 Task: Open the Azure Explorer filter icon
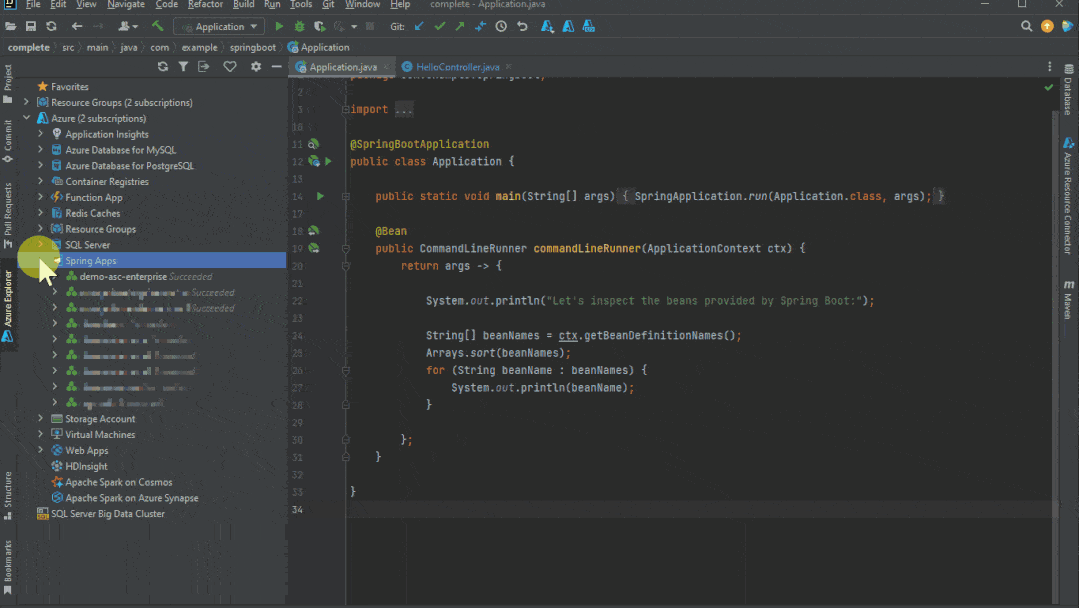point(184,66)
